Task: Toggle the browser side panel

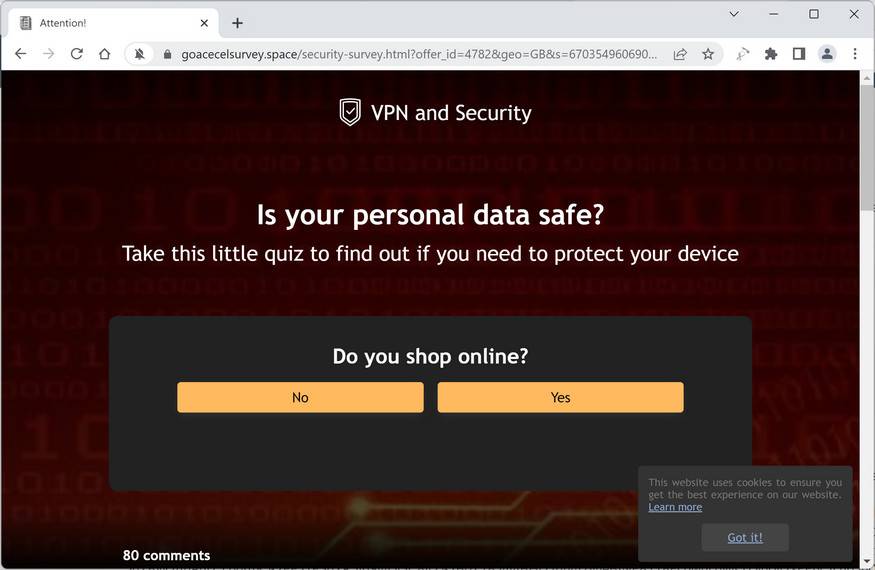Action: [799, 54]
